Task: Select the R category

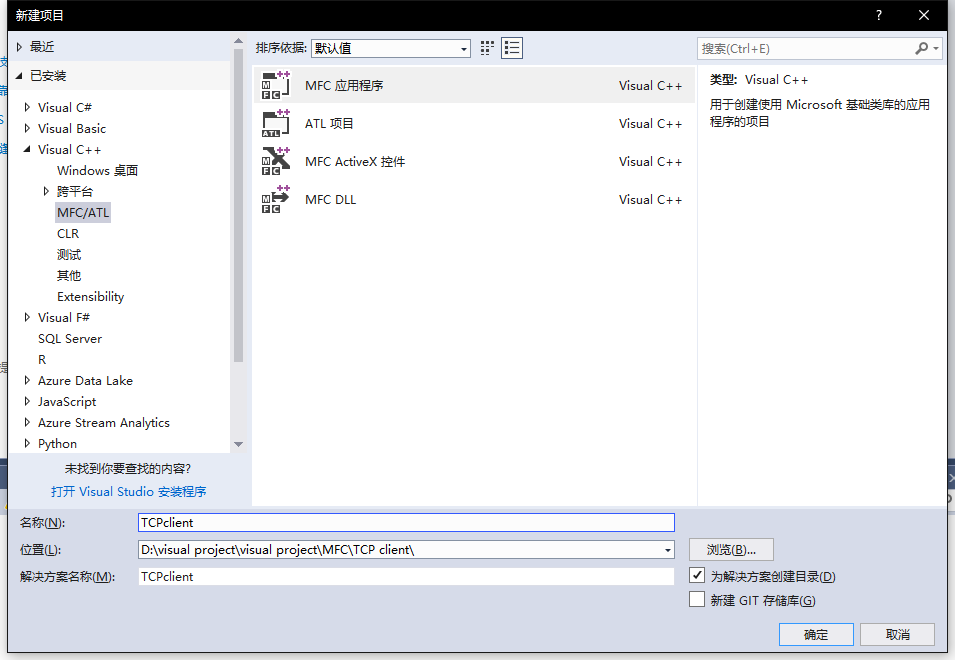Action: (42, 359)
